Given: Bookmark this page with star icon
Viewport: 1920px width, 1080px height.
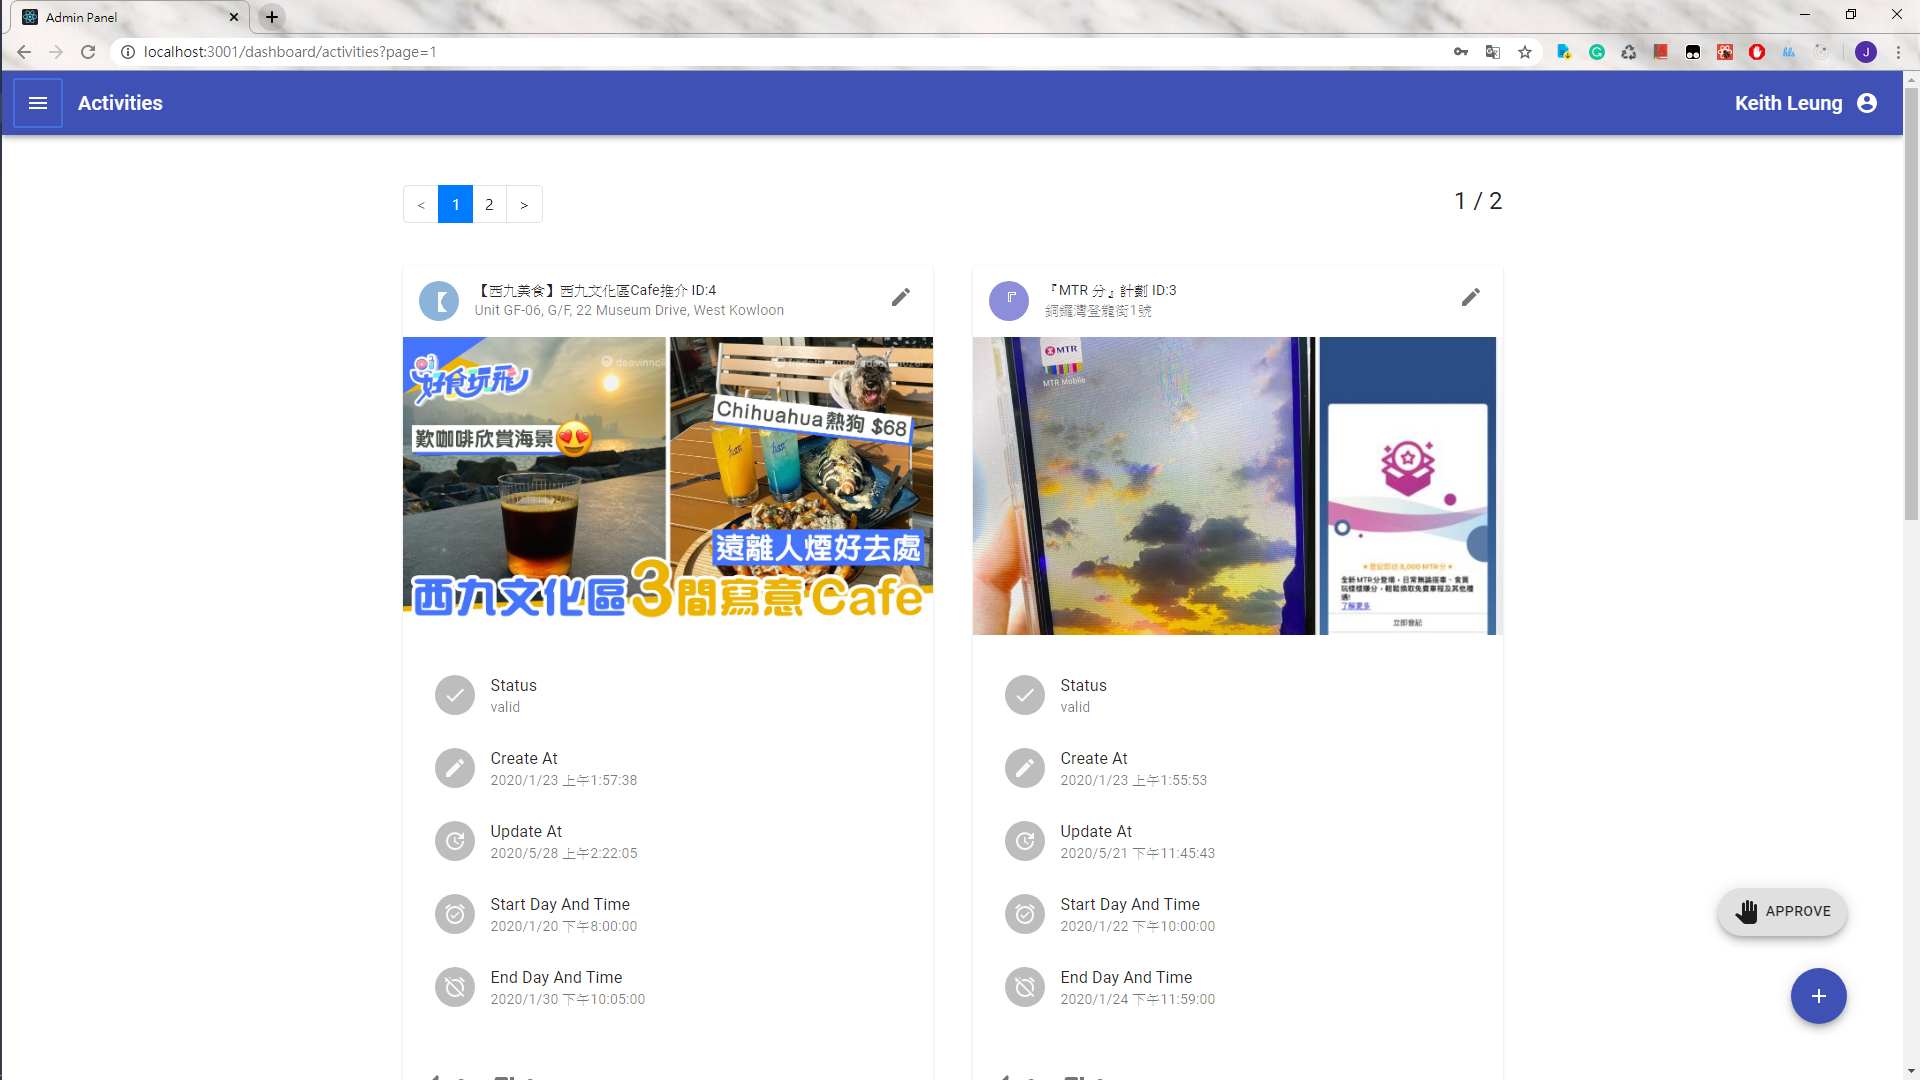Looking at the screenshot, I should tap(1524, 52).
